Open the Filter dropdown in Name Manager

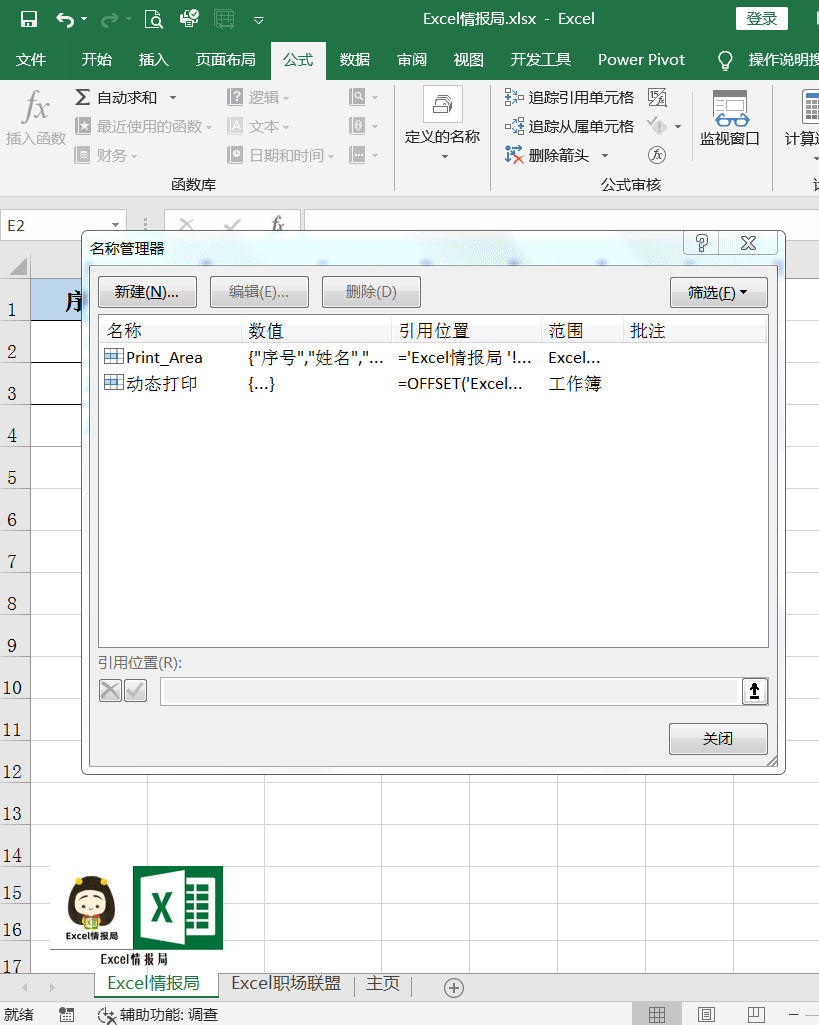(718, 292)
